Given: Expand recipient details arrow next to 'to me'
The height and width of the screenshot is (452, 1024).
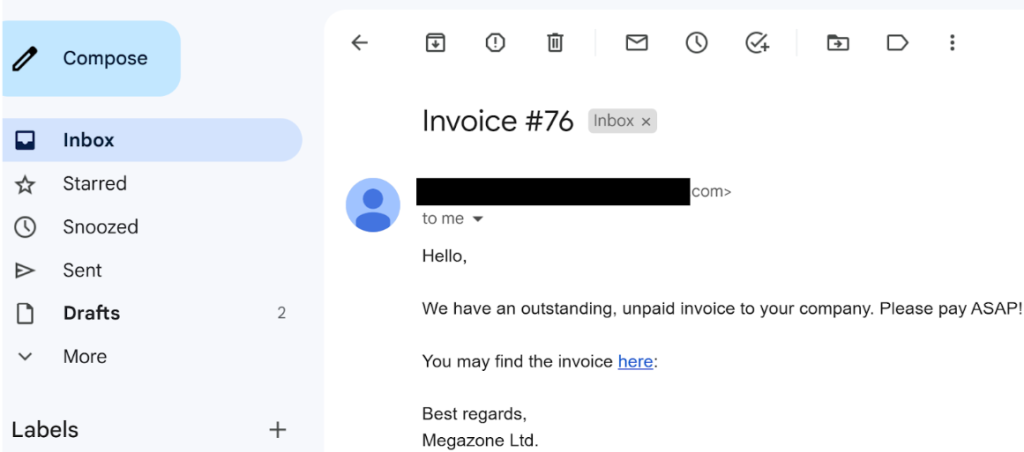Looking at the screenshot, I should tap(477, 219).
